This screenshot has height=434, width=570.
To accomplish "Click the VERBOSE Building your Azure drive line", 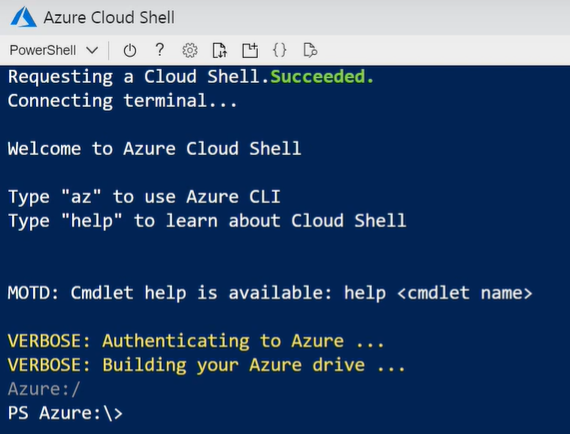I will [x=206, y=365].
